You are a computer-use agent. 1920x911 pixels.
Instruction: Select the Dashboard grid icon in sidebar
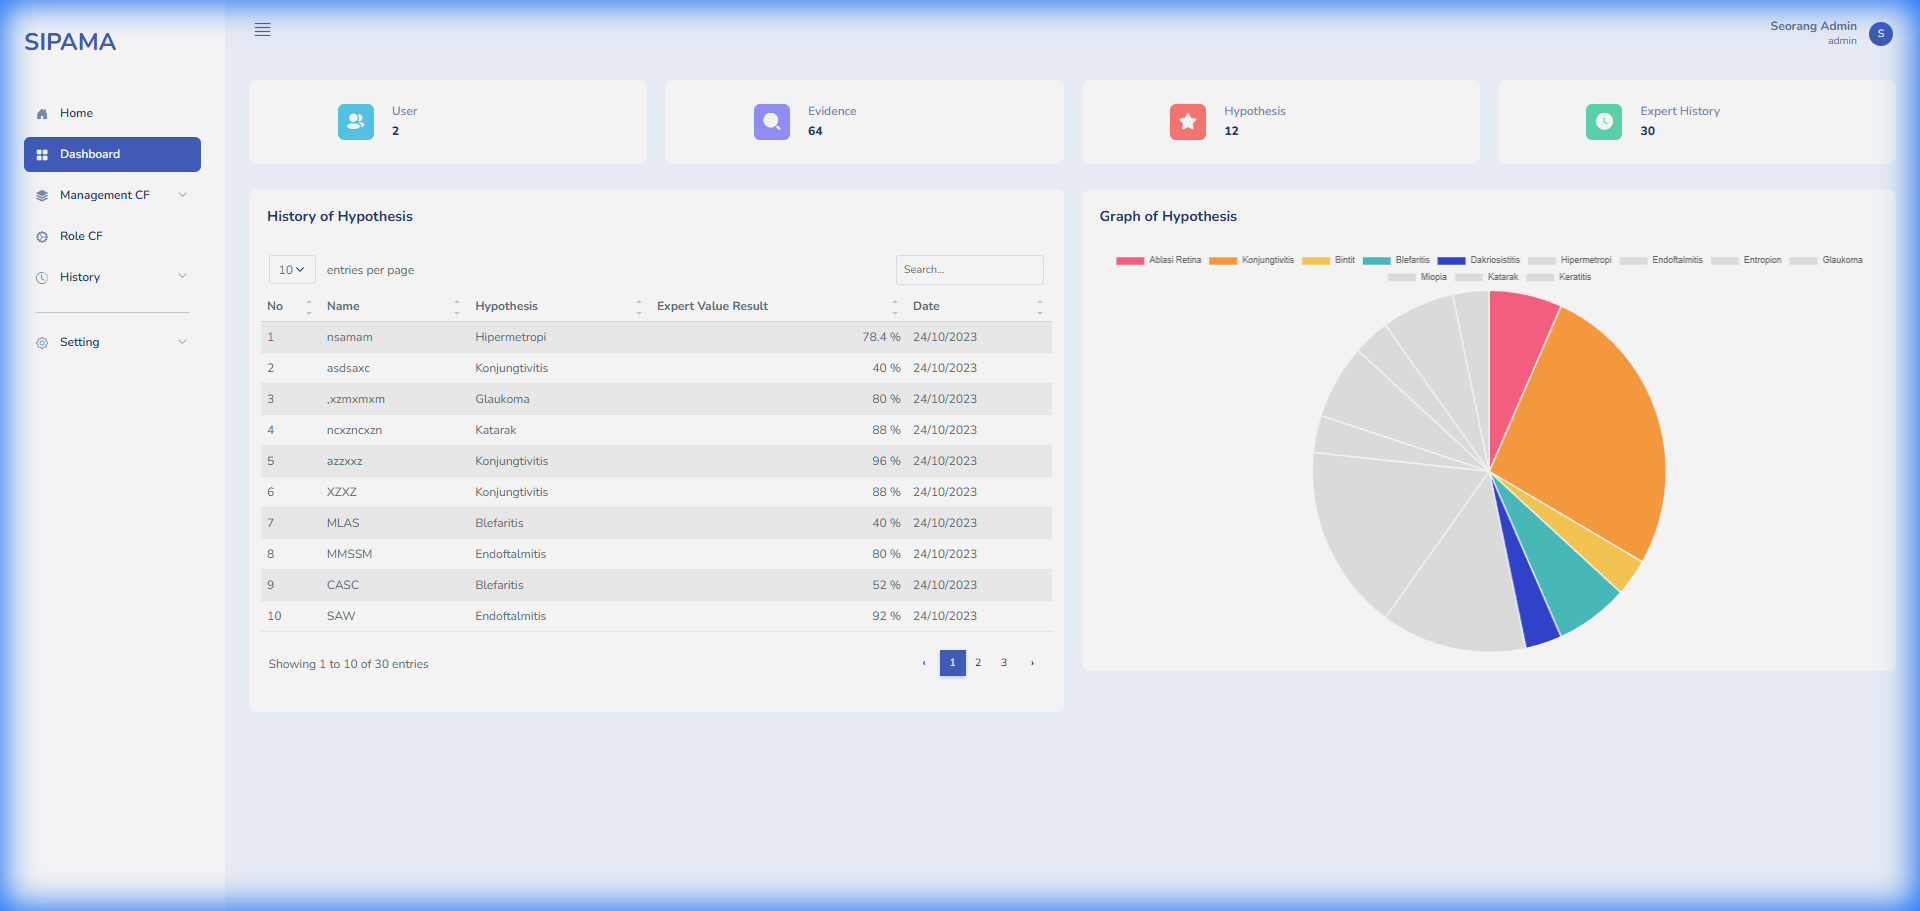coord(41,154)
